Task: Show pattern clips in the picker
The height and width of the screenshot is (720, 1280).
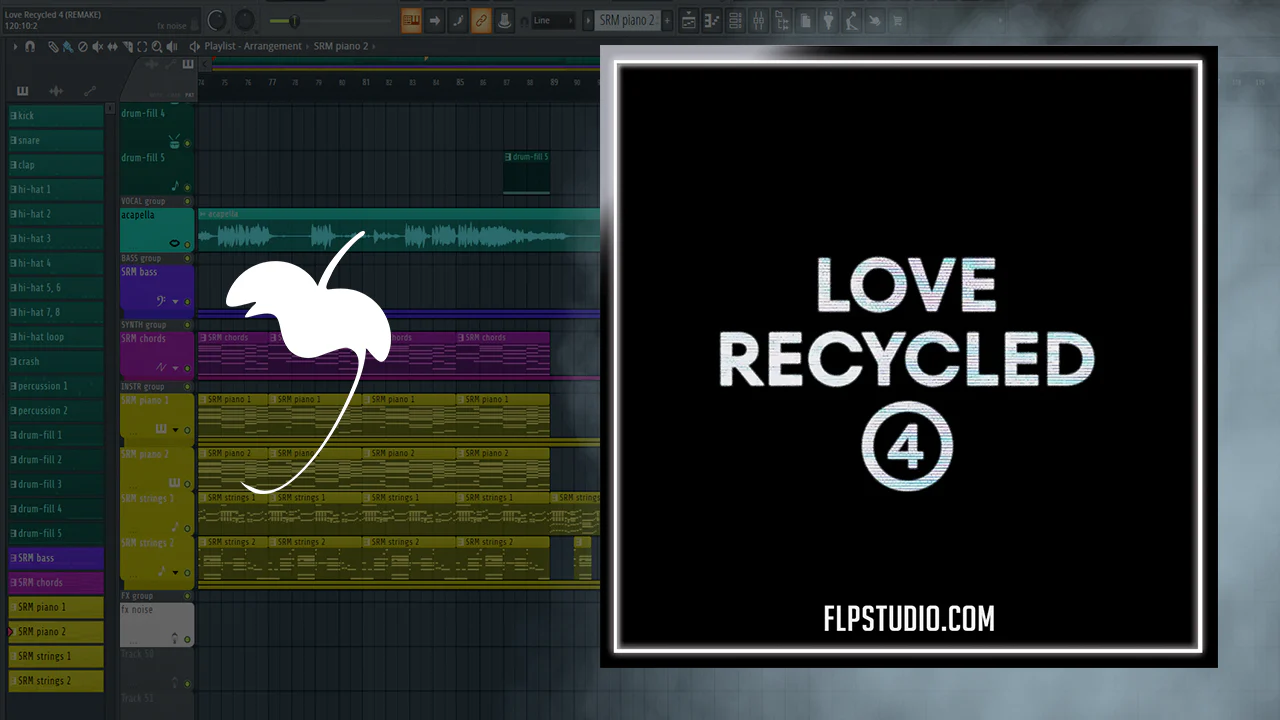Action: [x=23, y=91]
